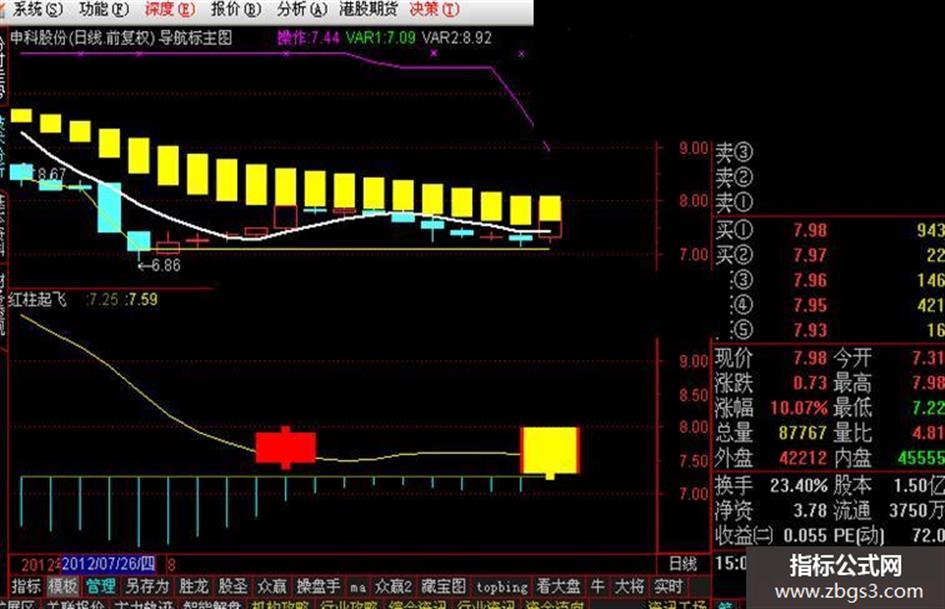Switch to the 股圣 indicator template

coord(233,586)
